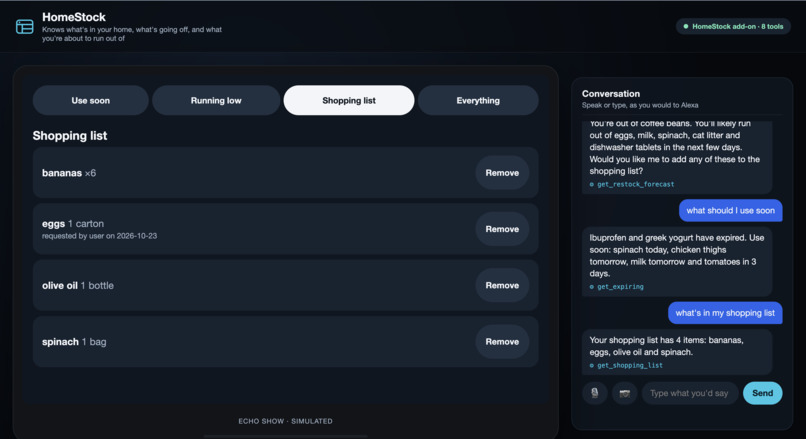Click the Conversation panel heading

point(611,94)
